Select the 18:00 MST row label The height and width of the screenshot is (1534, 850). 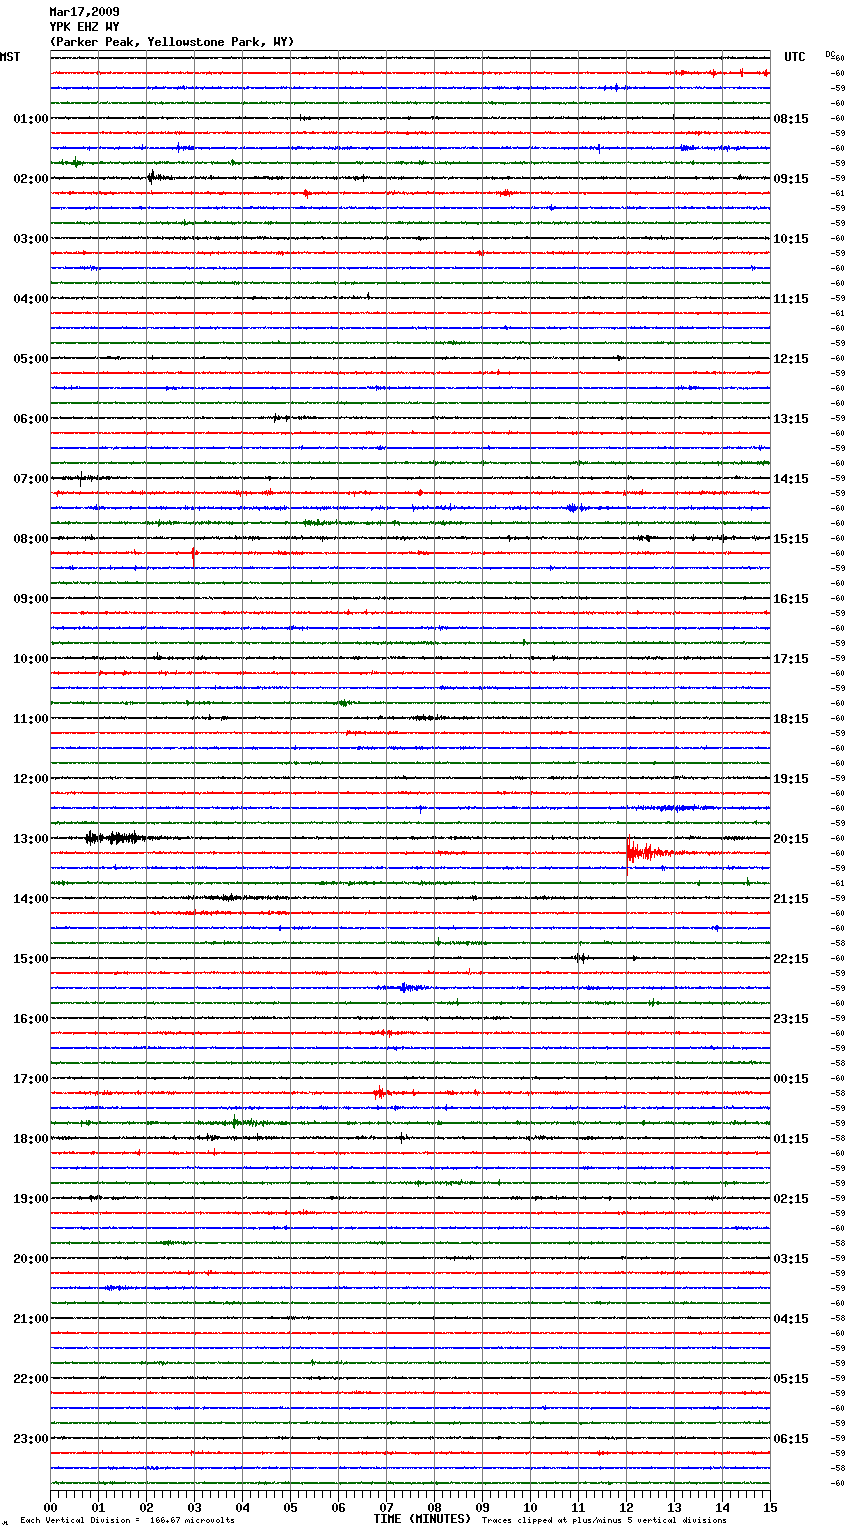pyautogui.click(x=31, y=1139)
